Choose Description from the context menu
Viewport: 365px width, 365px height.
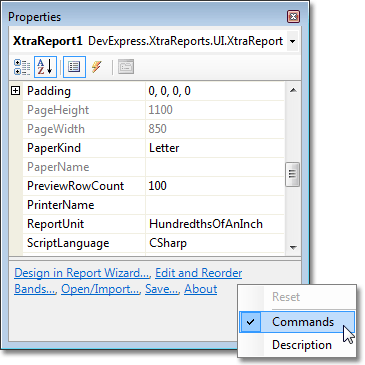coord(302,345)
